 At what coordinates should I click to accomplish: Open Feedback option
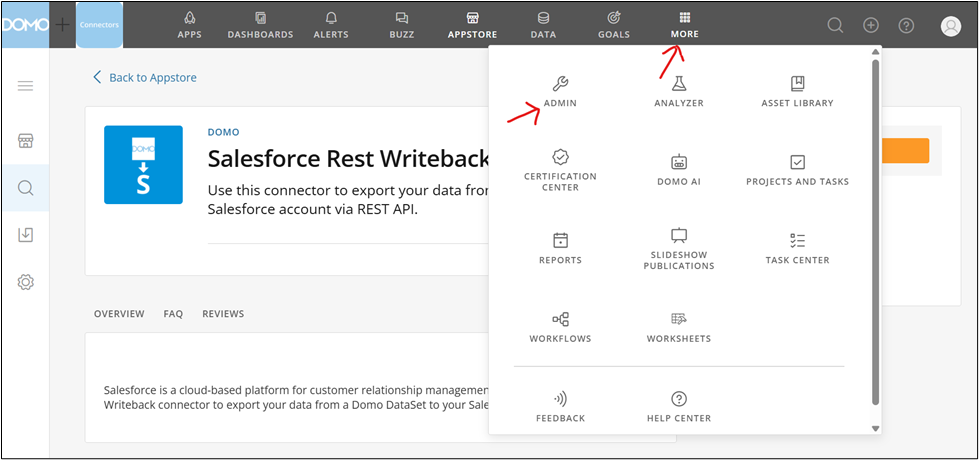click(x=560, y=407)
